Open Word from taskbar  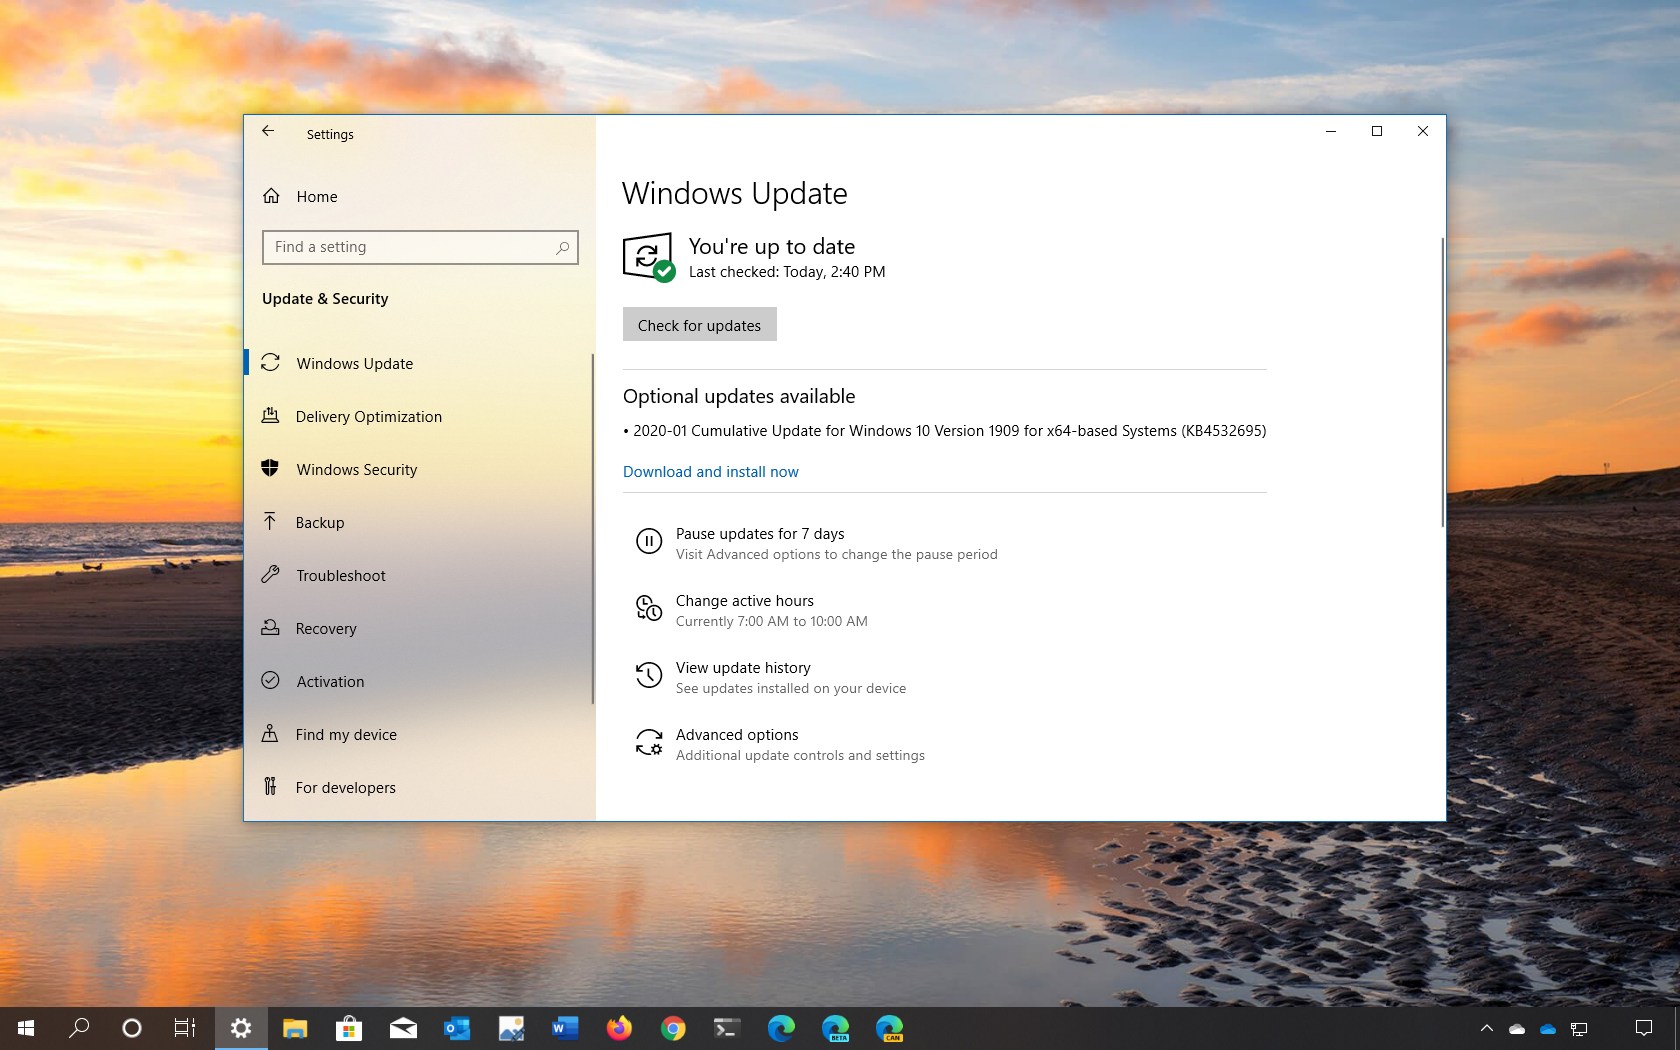pyautogui.click(x=565, y=1028)
